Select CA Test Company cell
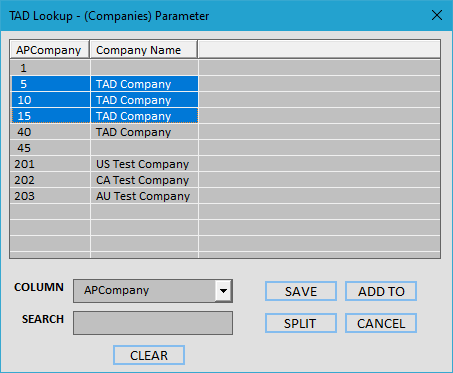 144,180
